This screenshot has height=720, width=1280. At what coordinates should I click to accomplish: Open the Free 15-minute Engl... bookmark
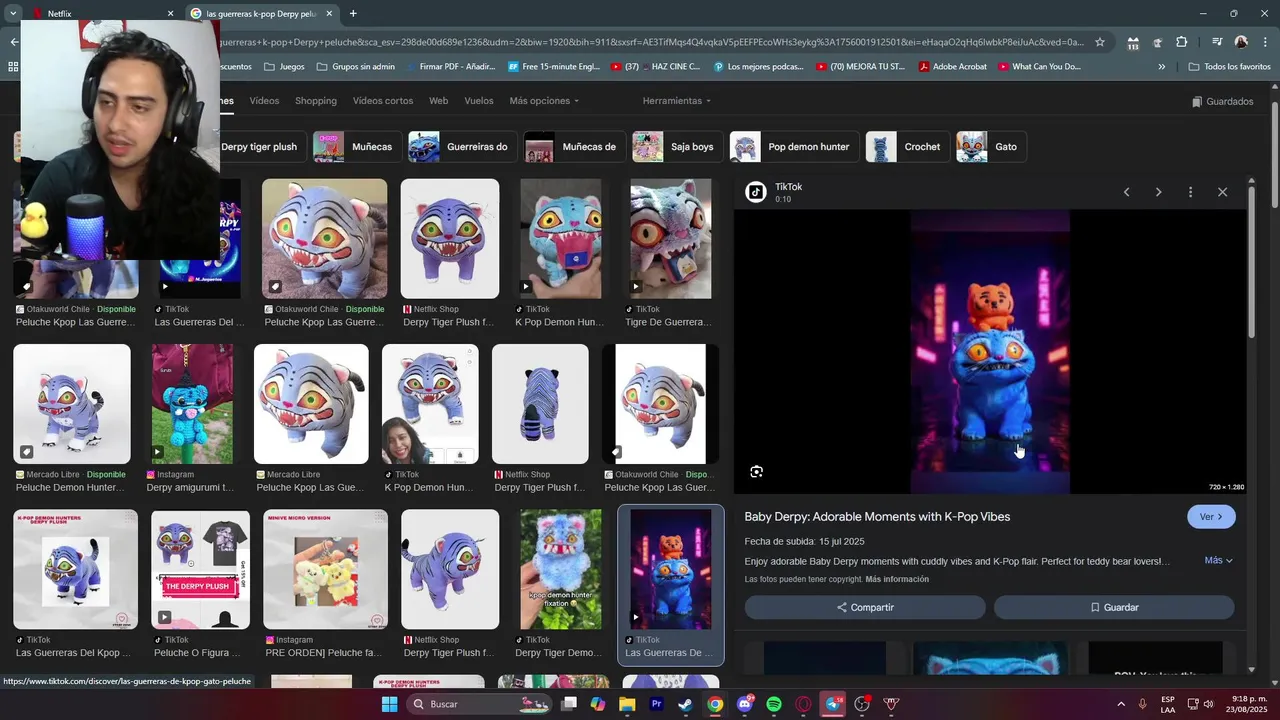pyautogui.click(x=554, y=67)
